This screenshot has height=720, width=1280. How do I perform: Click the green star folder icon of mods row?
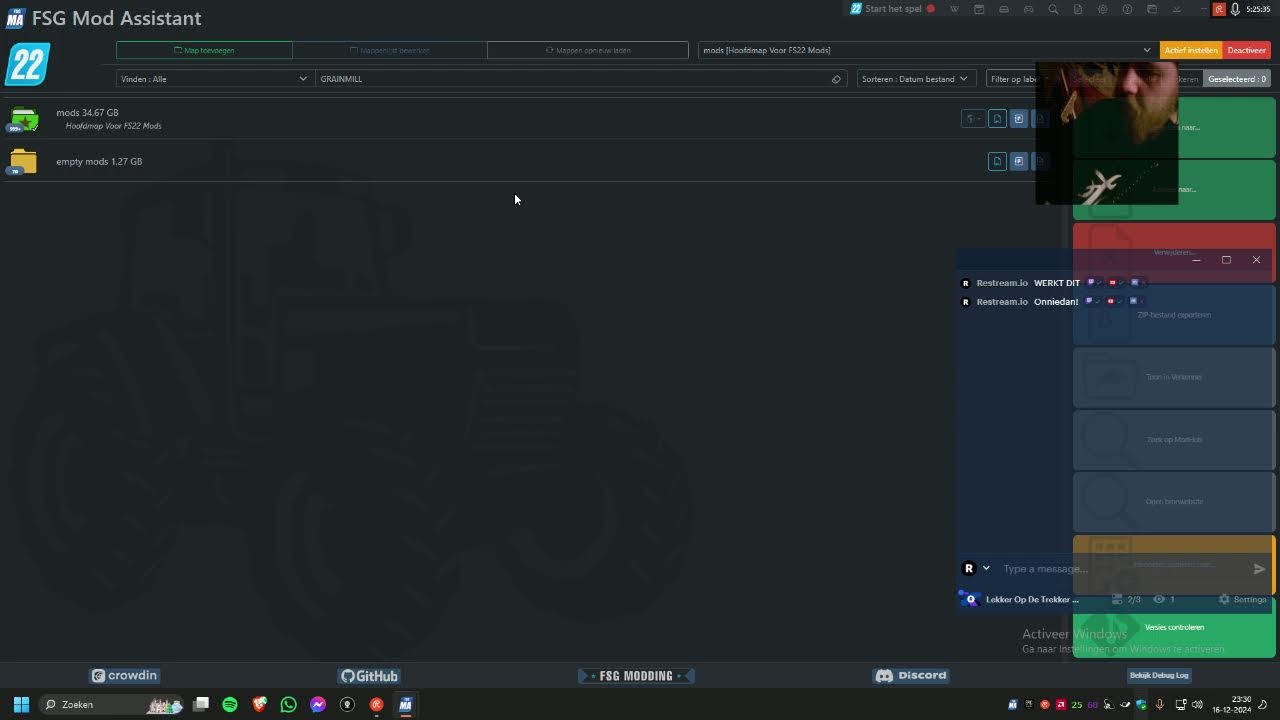coord(23,120)
